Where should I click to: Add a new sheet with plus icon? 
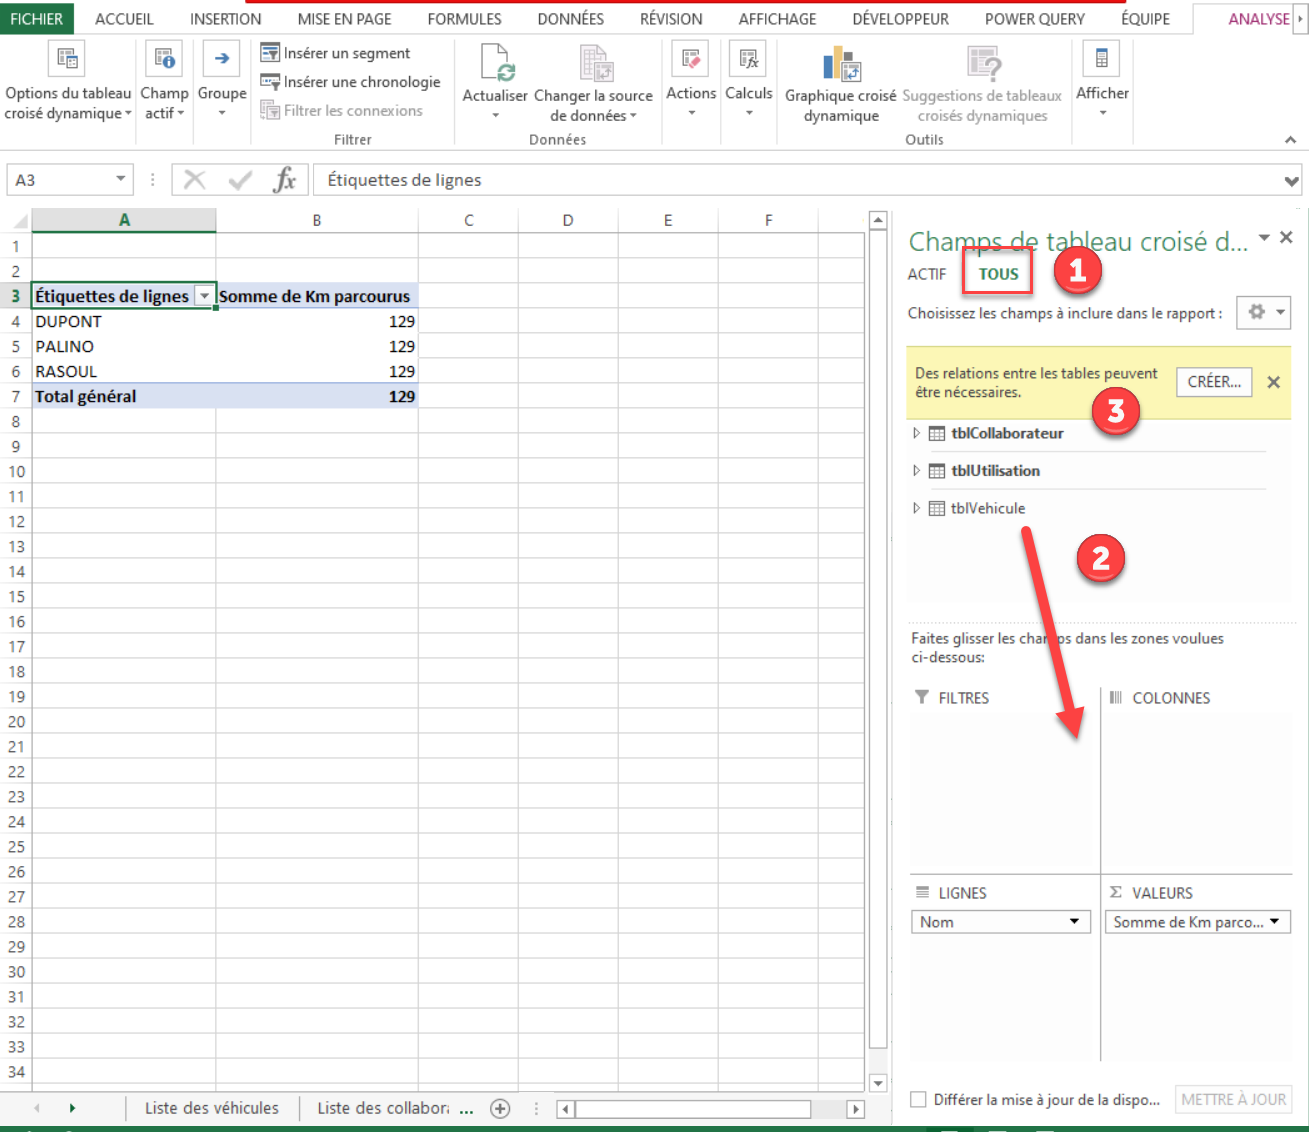500,1108
